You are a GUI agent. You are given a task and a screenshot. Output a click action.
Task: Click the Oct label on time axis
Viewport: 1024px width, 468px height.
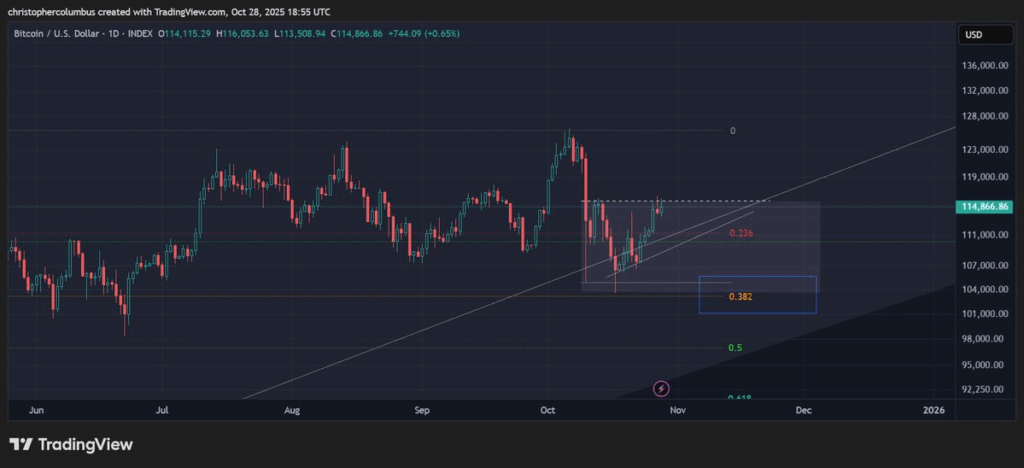(547, 410)
